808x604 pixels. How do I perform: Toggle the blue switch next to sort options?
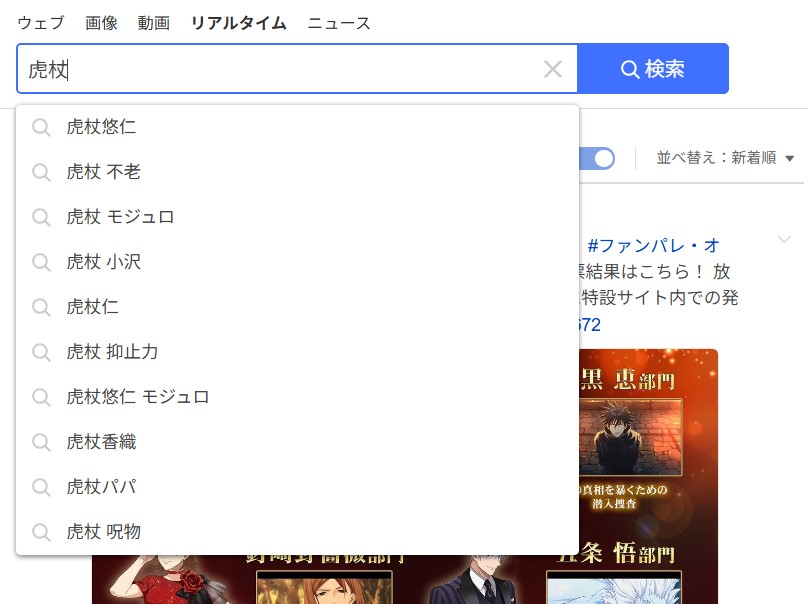tap(600, 158)
